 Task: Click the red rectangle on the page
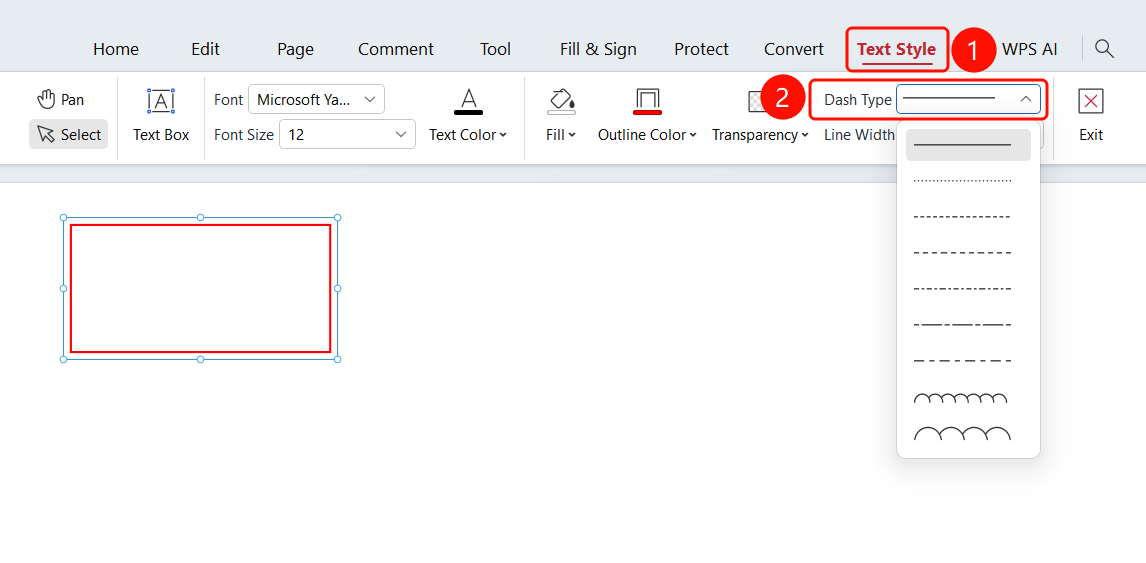coord(200,288)
